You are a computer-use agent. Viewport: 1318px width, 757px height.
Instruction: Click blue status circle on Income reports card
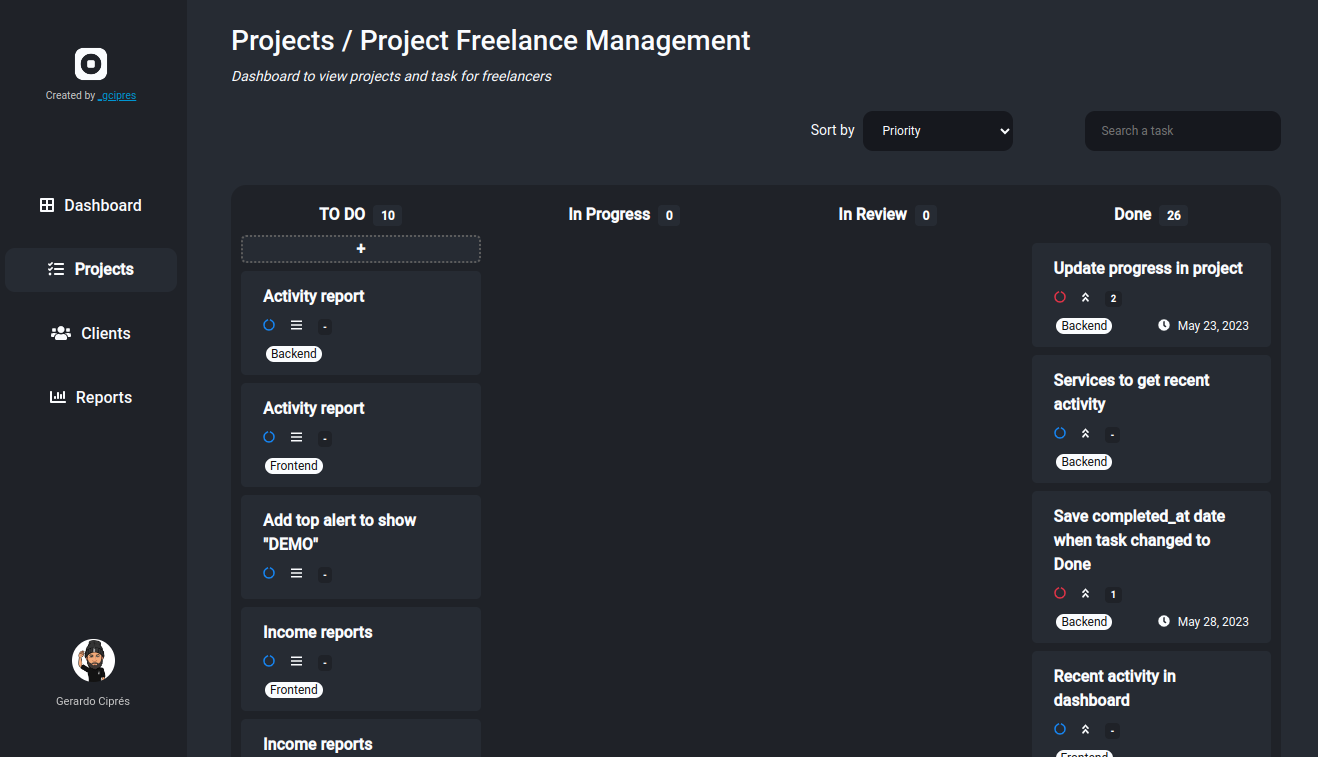[269, 661]
